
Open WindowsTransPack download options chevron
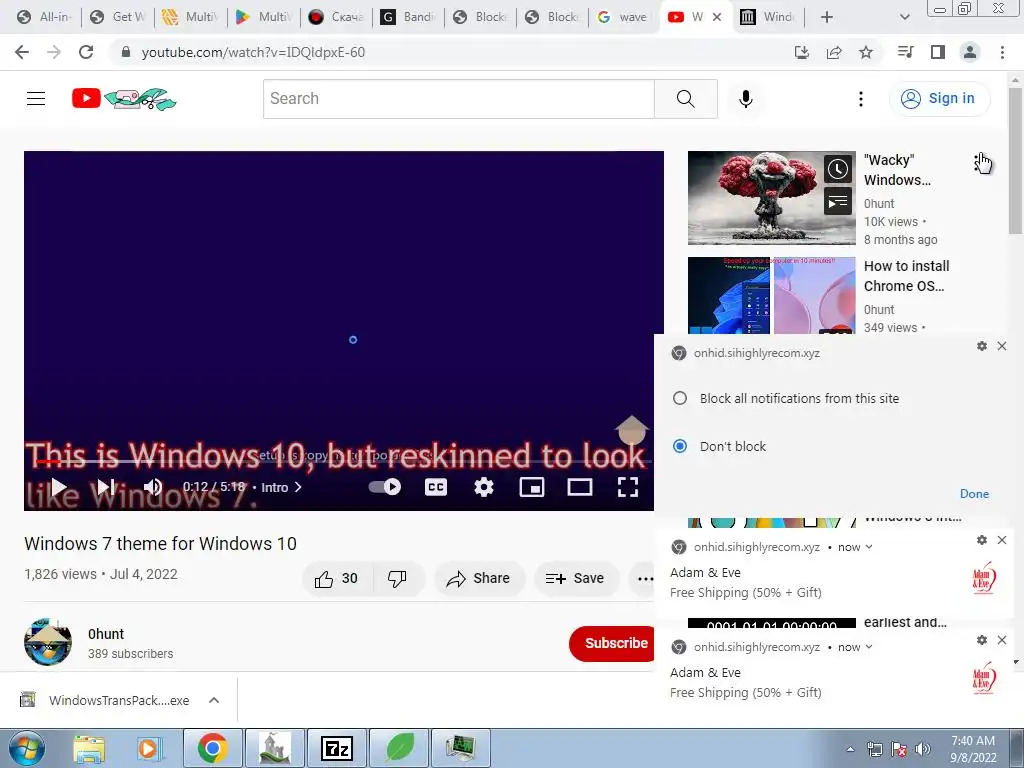tap(214, 700)
